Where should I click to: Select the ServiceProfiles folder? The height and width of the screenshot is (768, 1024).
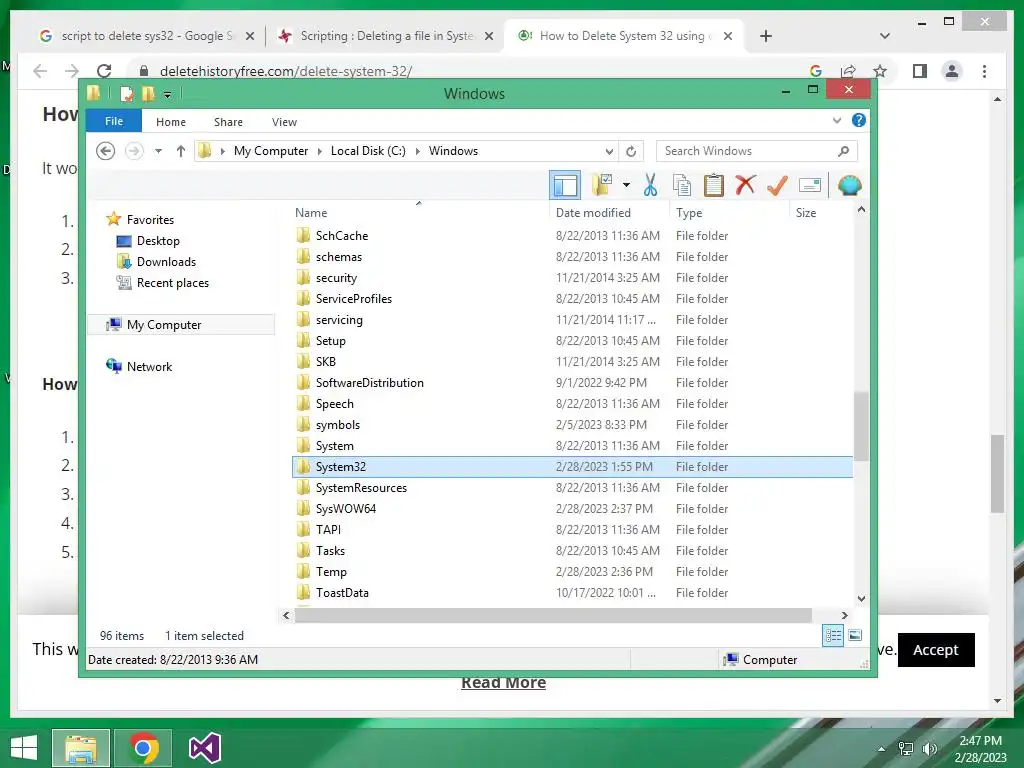pyautogui.click(x=572, y=298)
